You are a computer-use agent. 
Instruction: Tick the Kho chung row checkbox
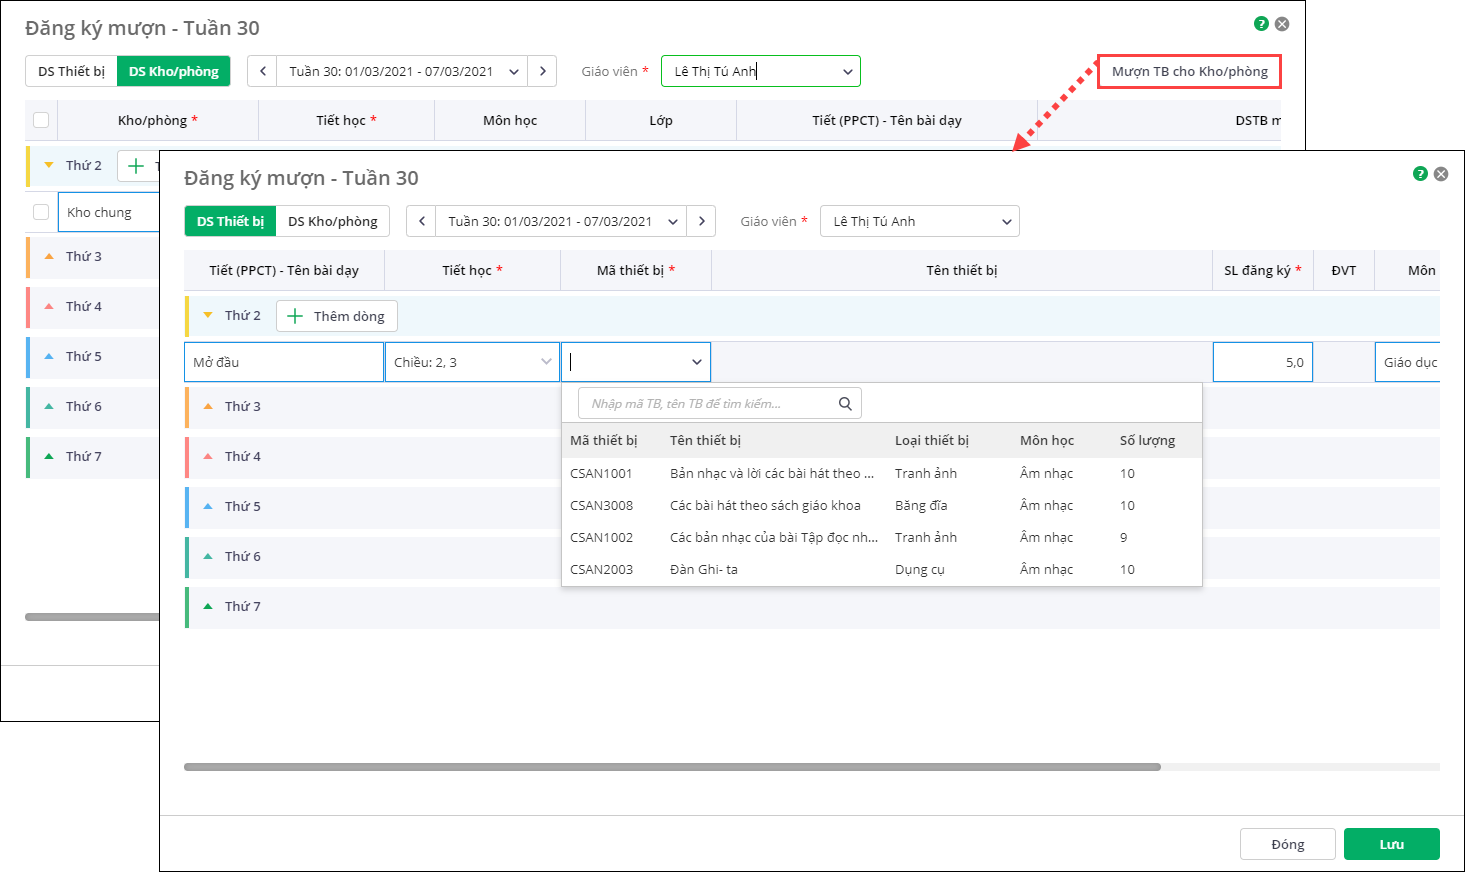click(x=41, y=212)
